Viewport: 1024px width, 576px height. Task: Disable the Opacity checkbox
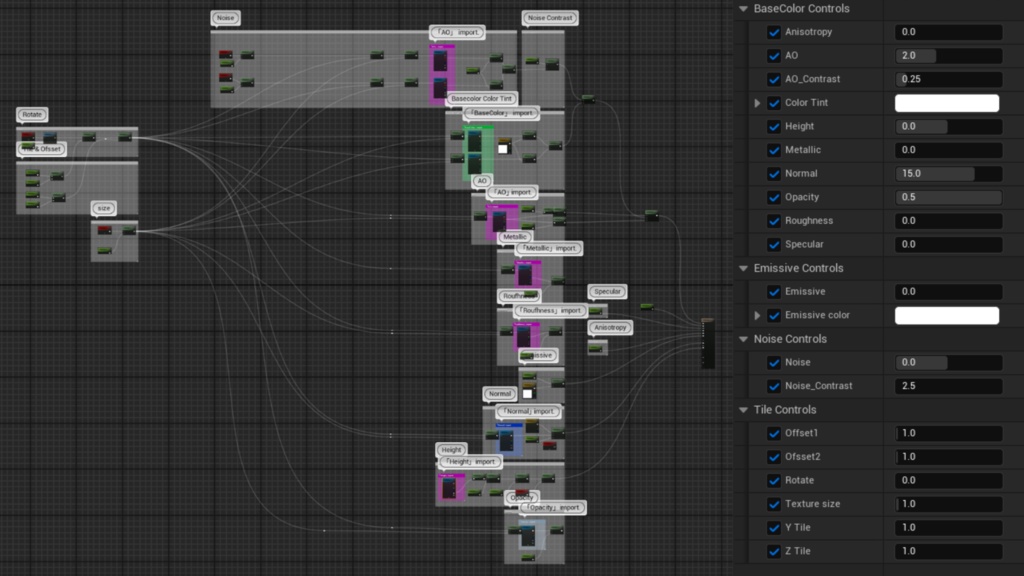[x=774, y=197]
